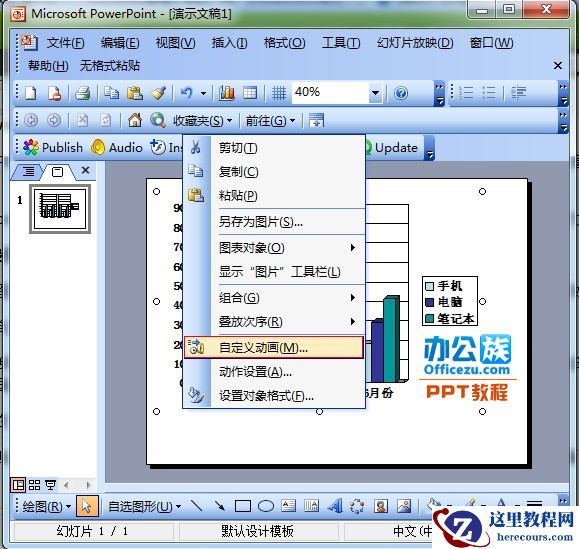Screen dimensions: 579x549
Task: Click the Publish button
Action: tap(53, 148)
